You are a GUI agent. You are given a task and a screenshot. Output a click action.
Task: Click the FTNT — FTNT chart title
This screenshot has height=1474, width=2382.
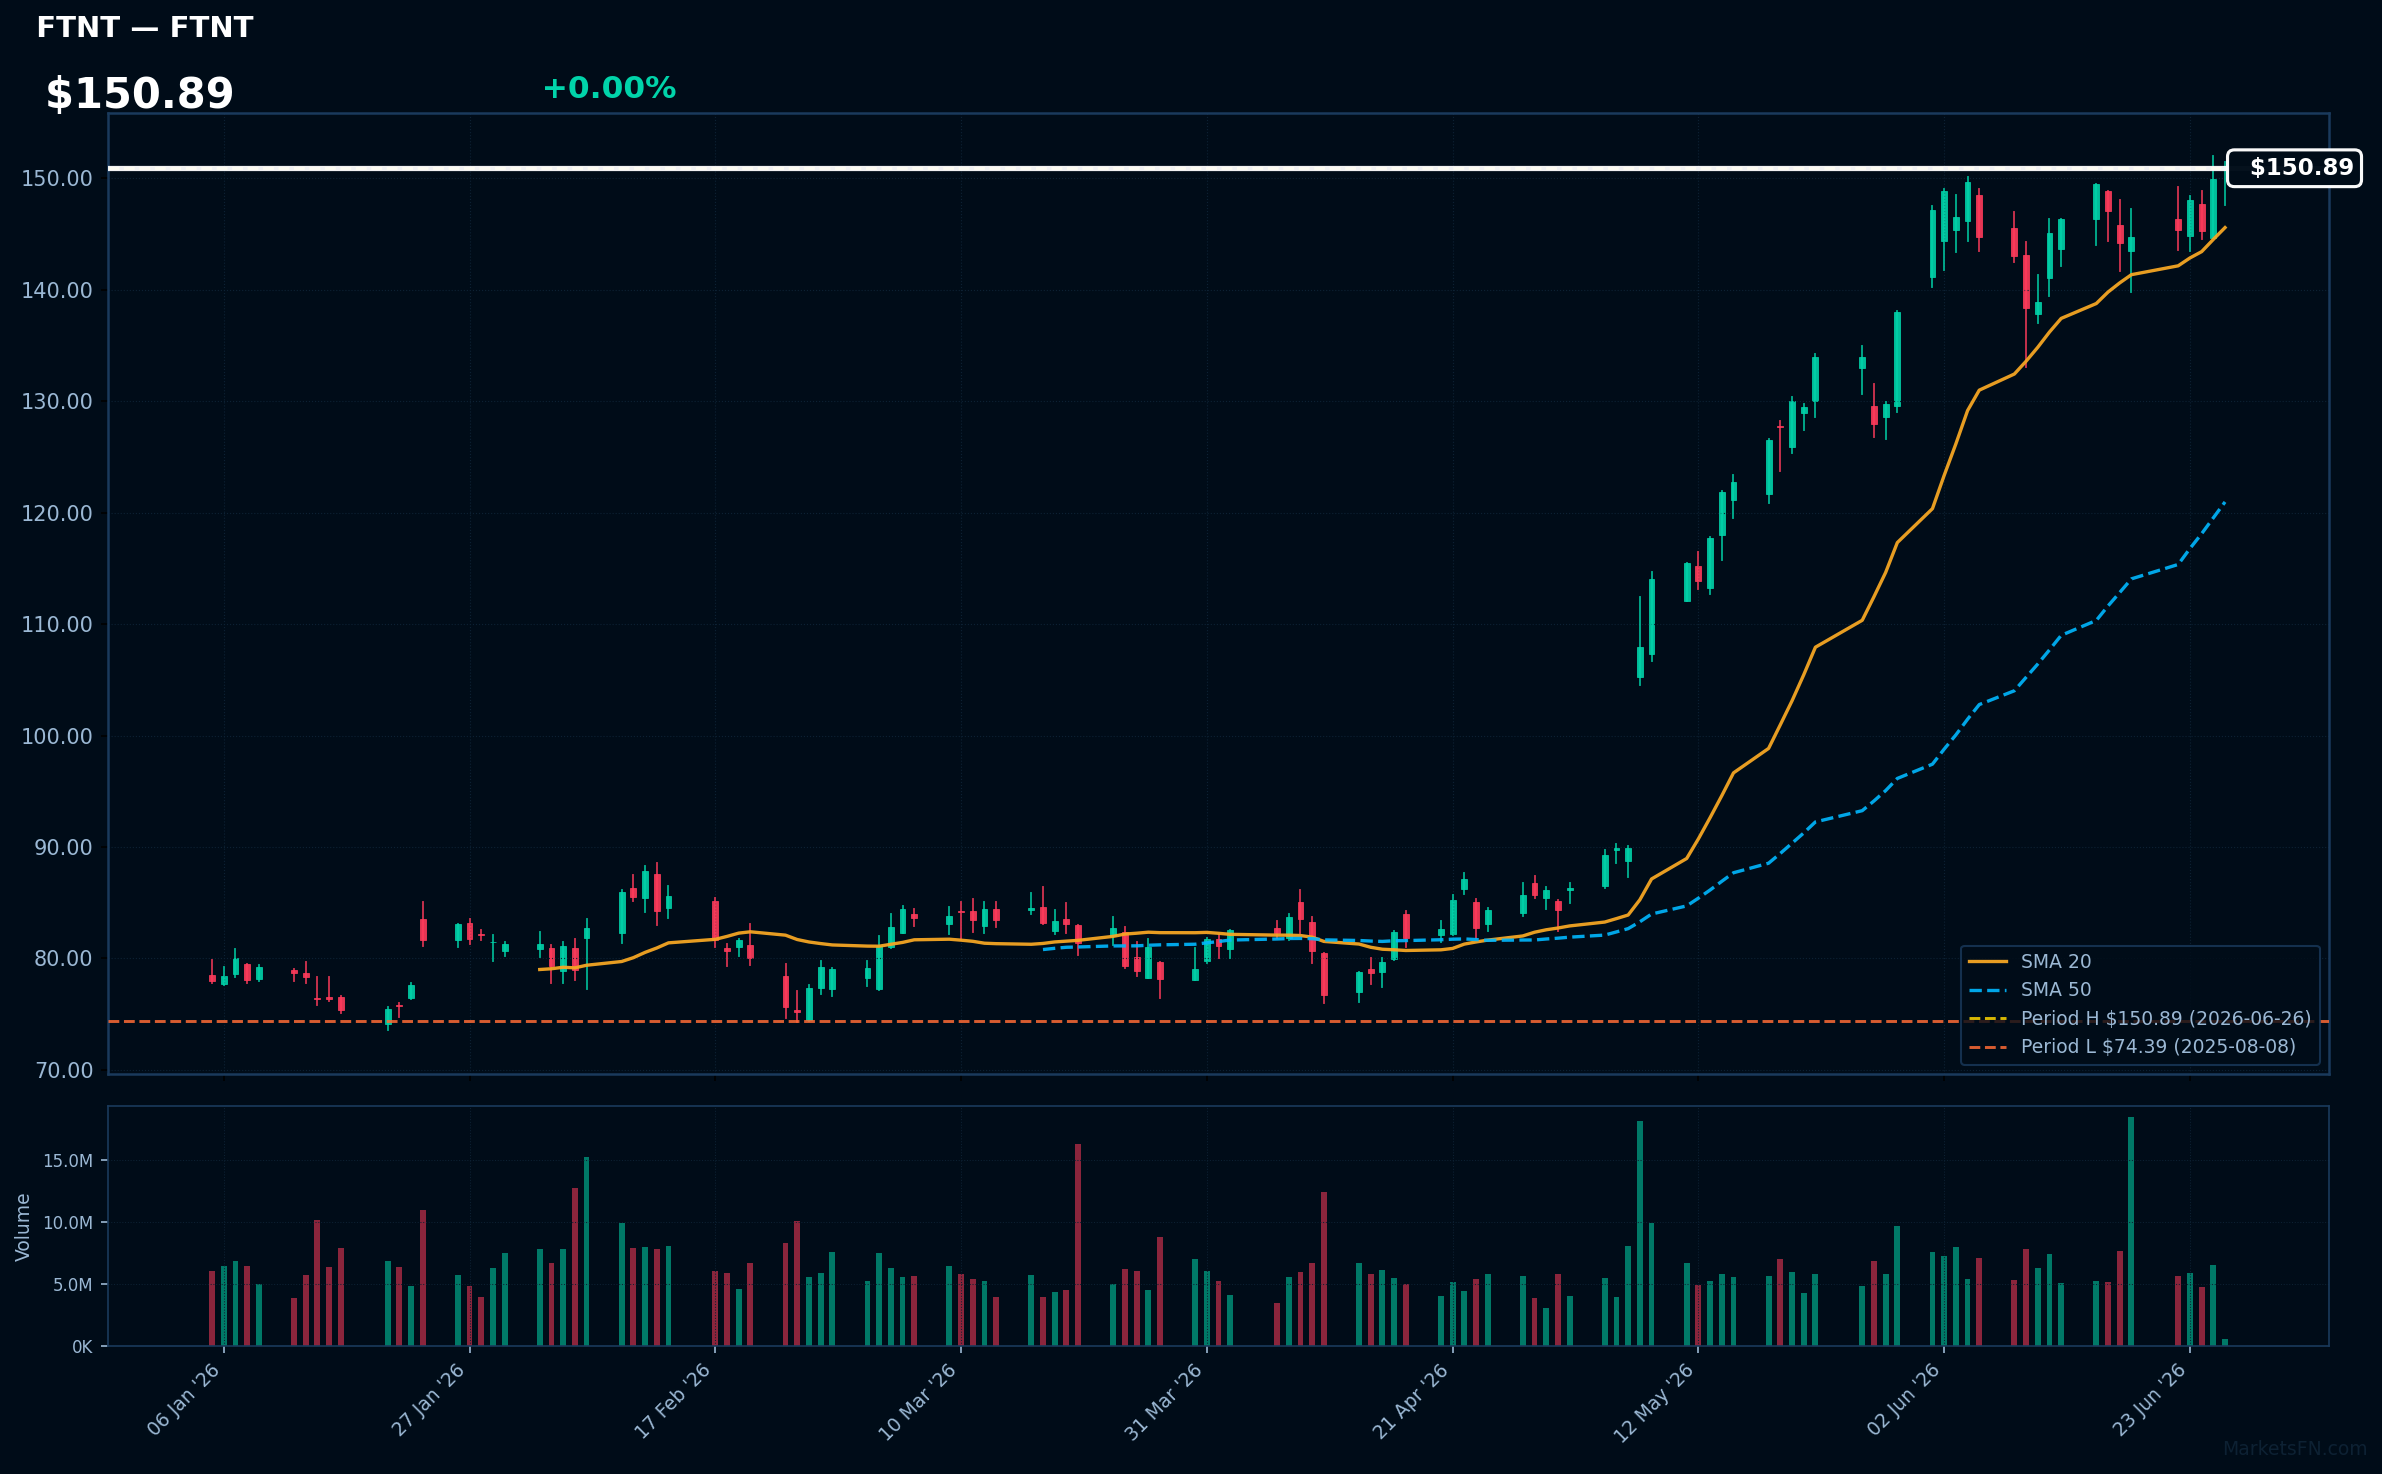coord(145,28)
